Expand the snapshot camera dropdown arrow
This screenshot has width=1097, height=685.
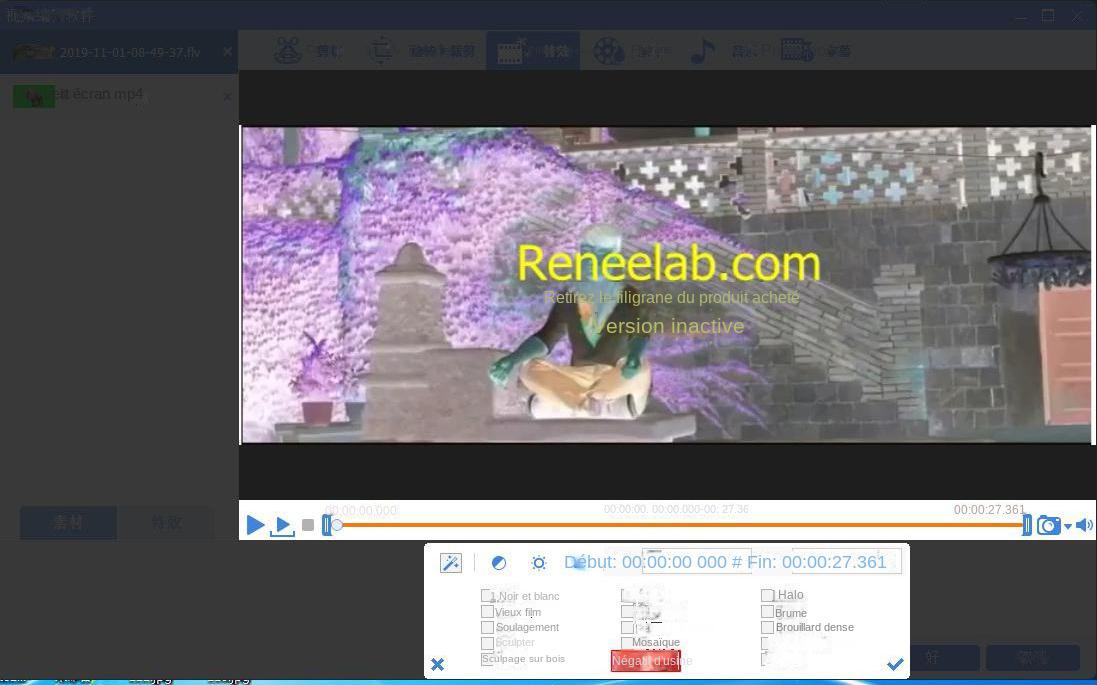pos(1068,526)
